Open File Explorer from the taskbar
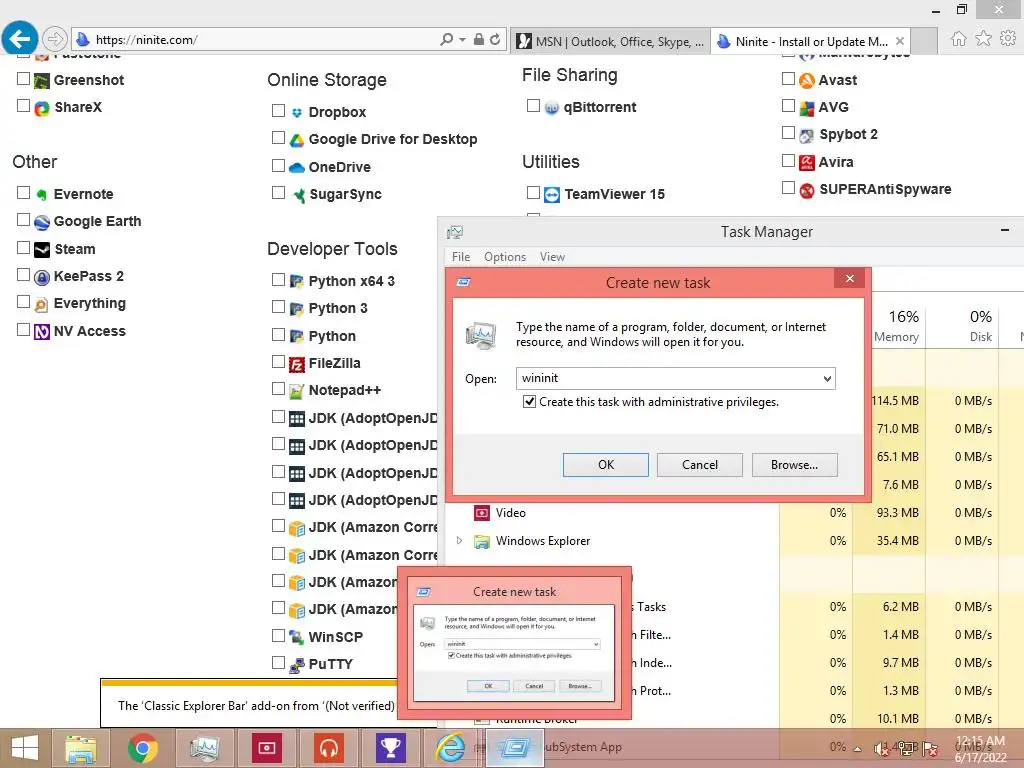 coord(80,748)
